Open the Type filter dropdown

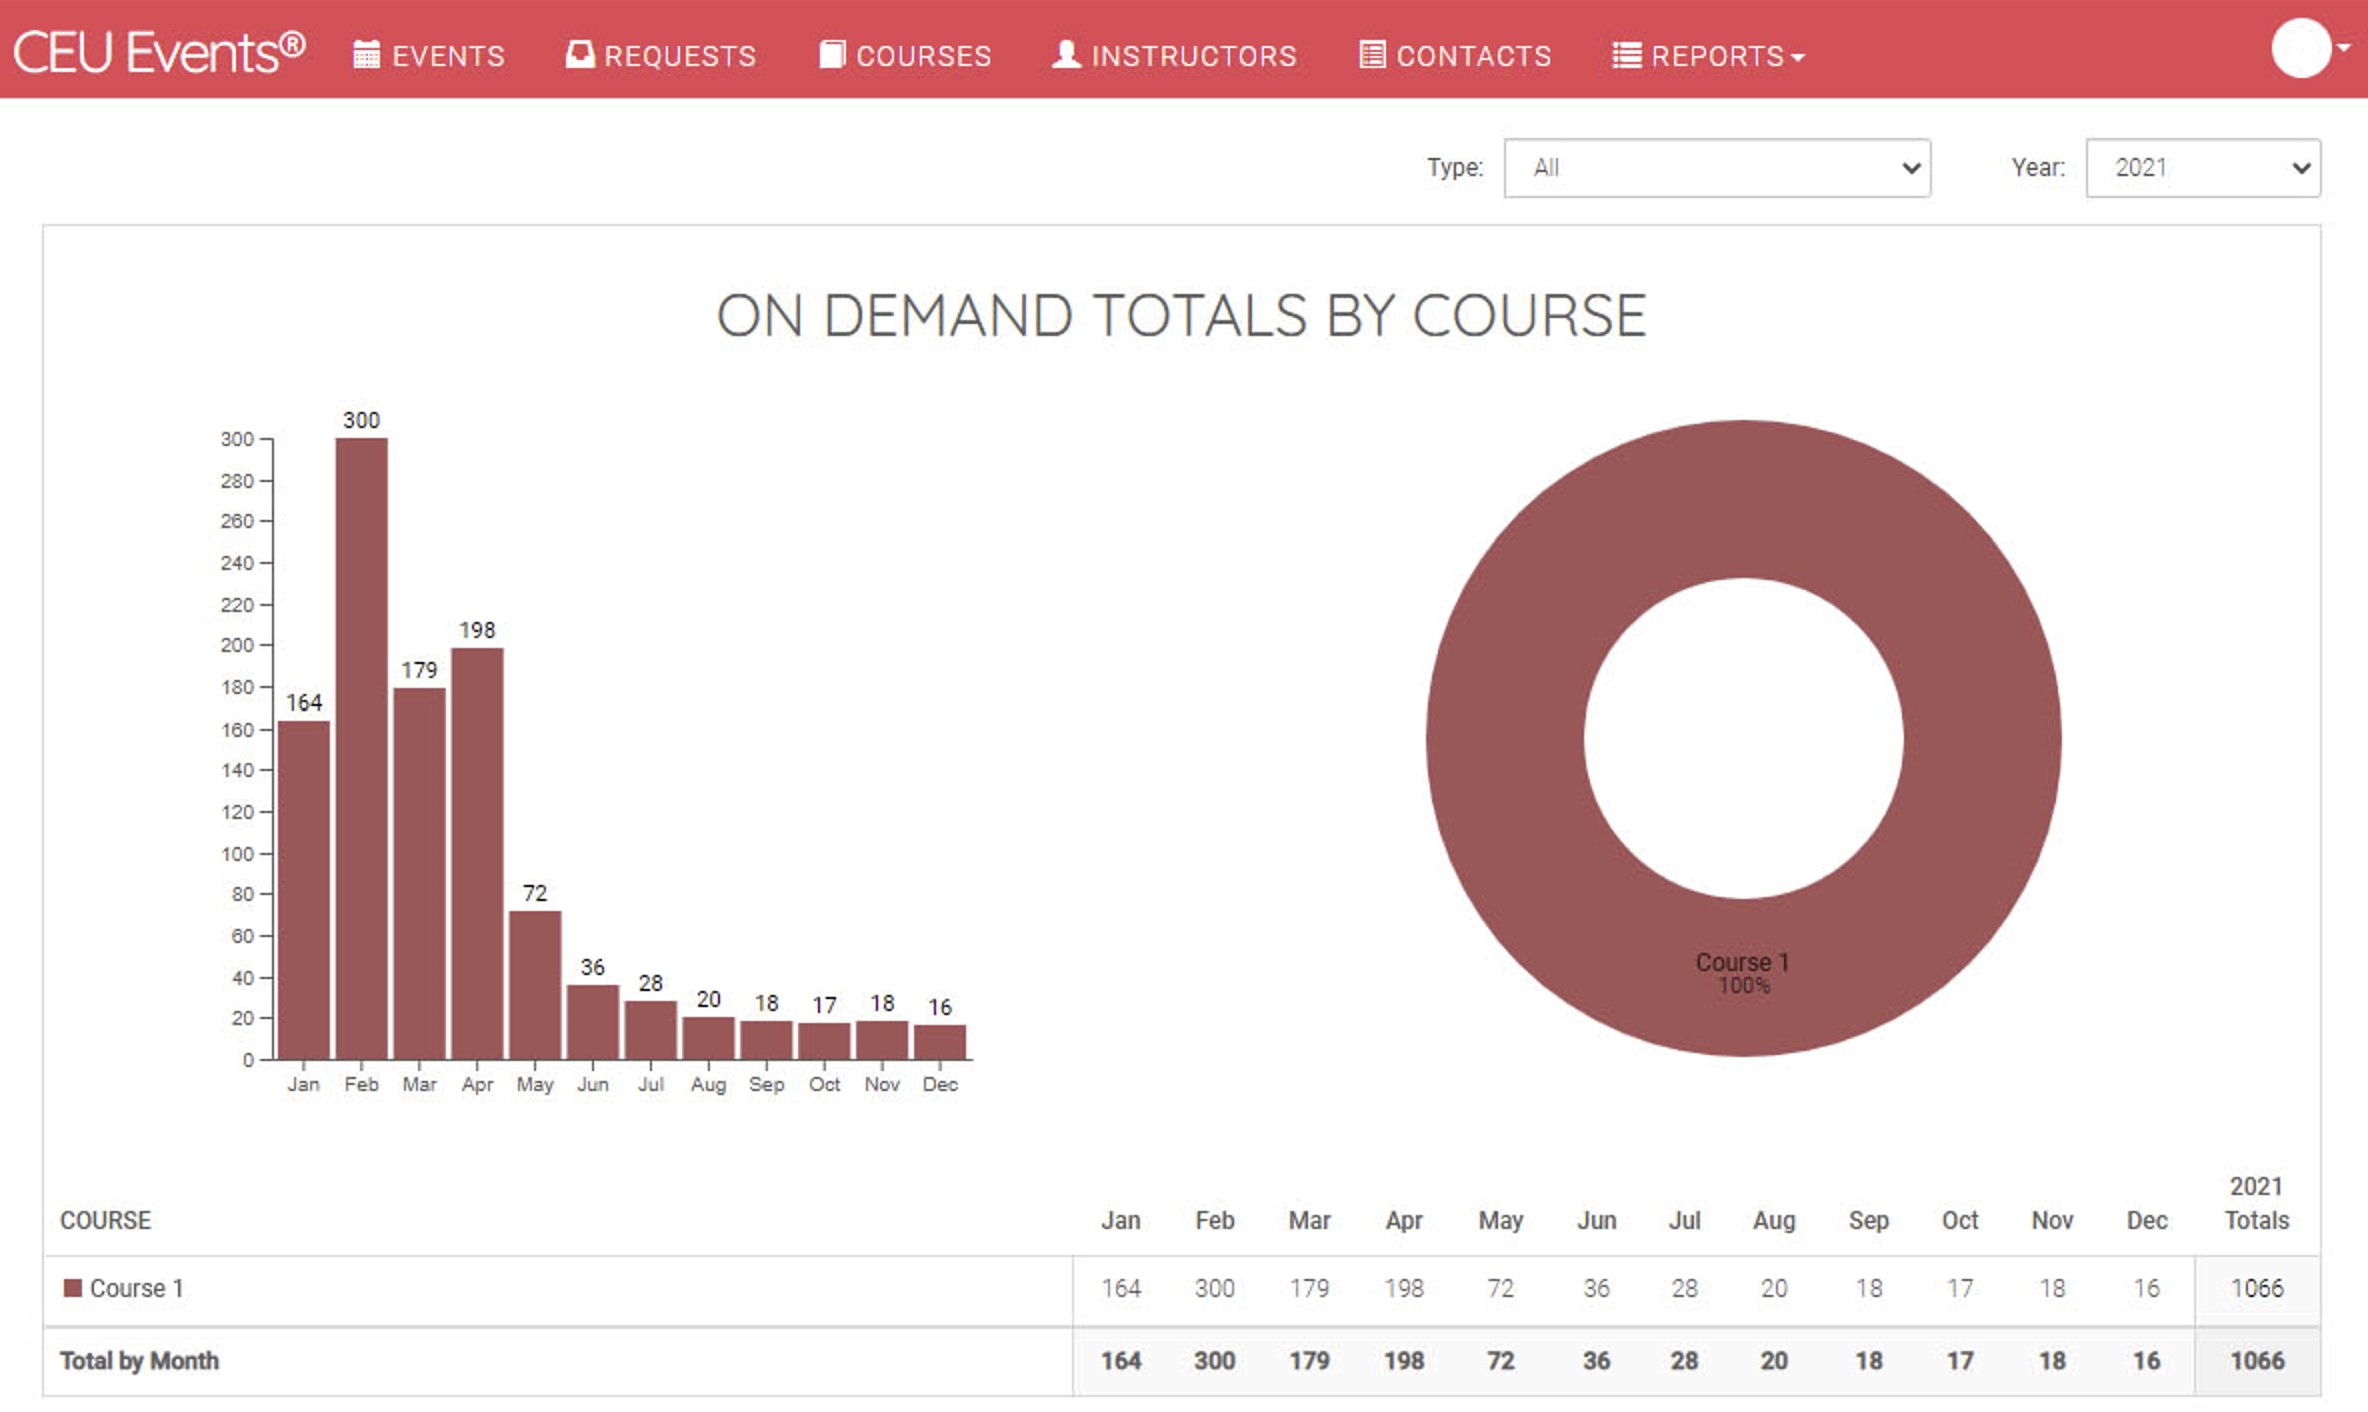point(1716,168)
